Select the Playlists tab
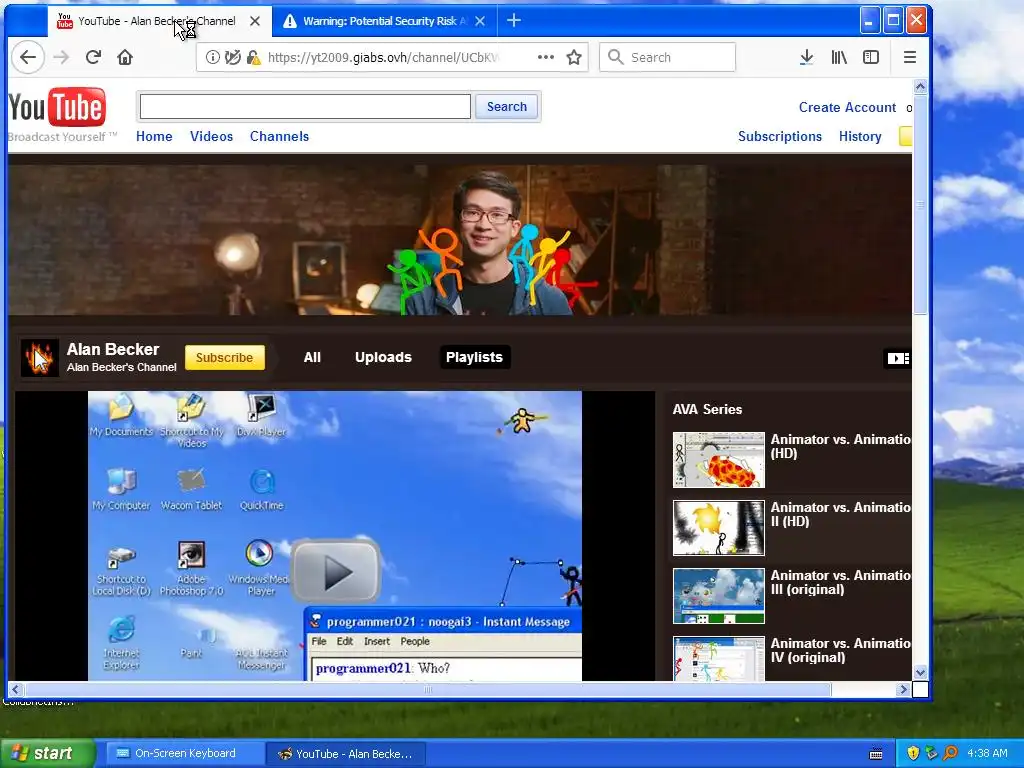1024x768 pixels. tap(475, 357)
